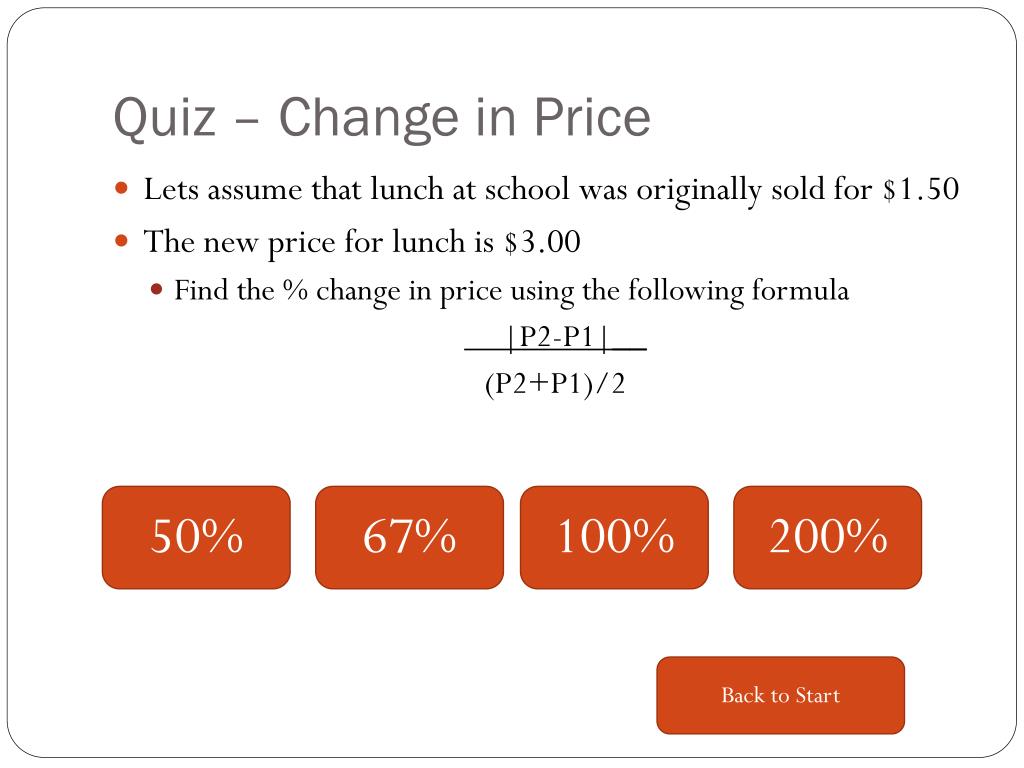The image size is (1024, 768).
Task: Click the orange bullet before The new price
Action: 121,241
